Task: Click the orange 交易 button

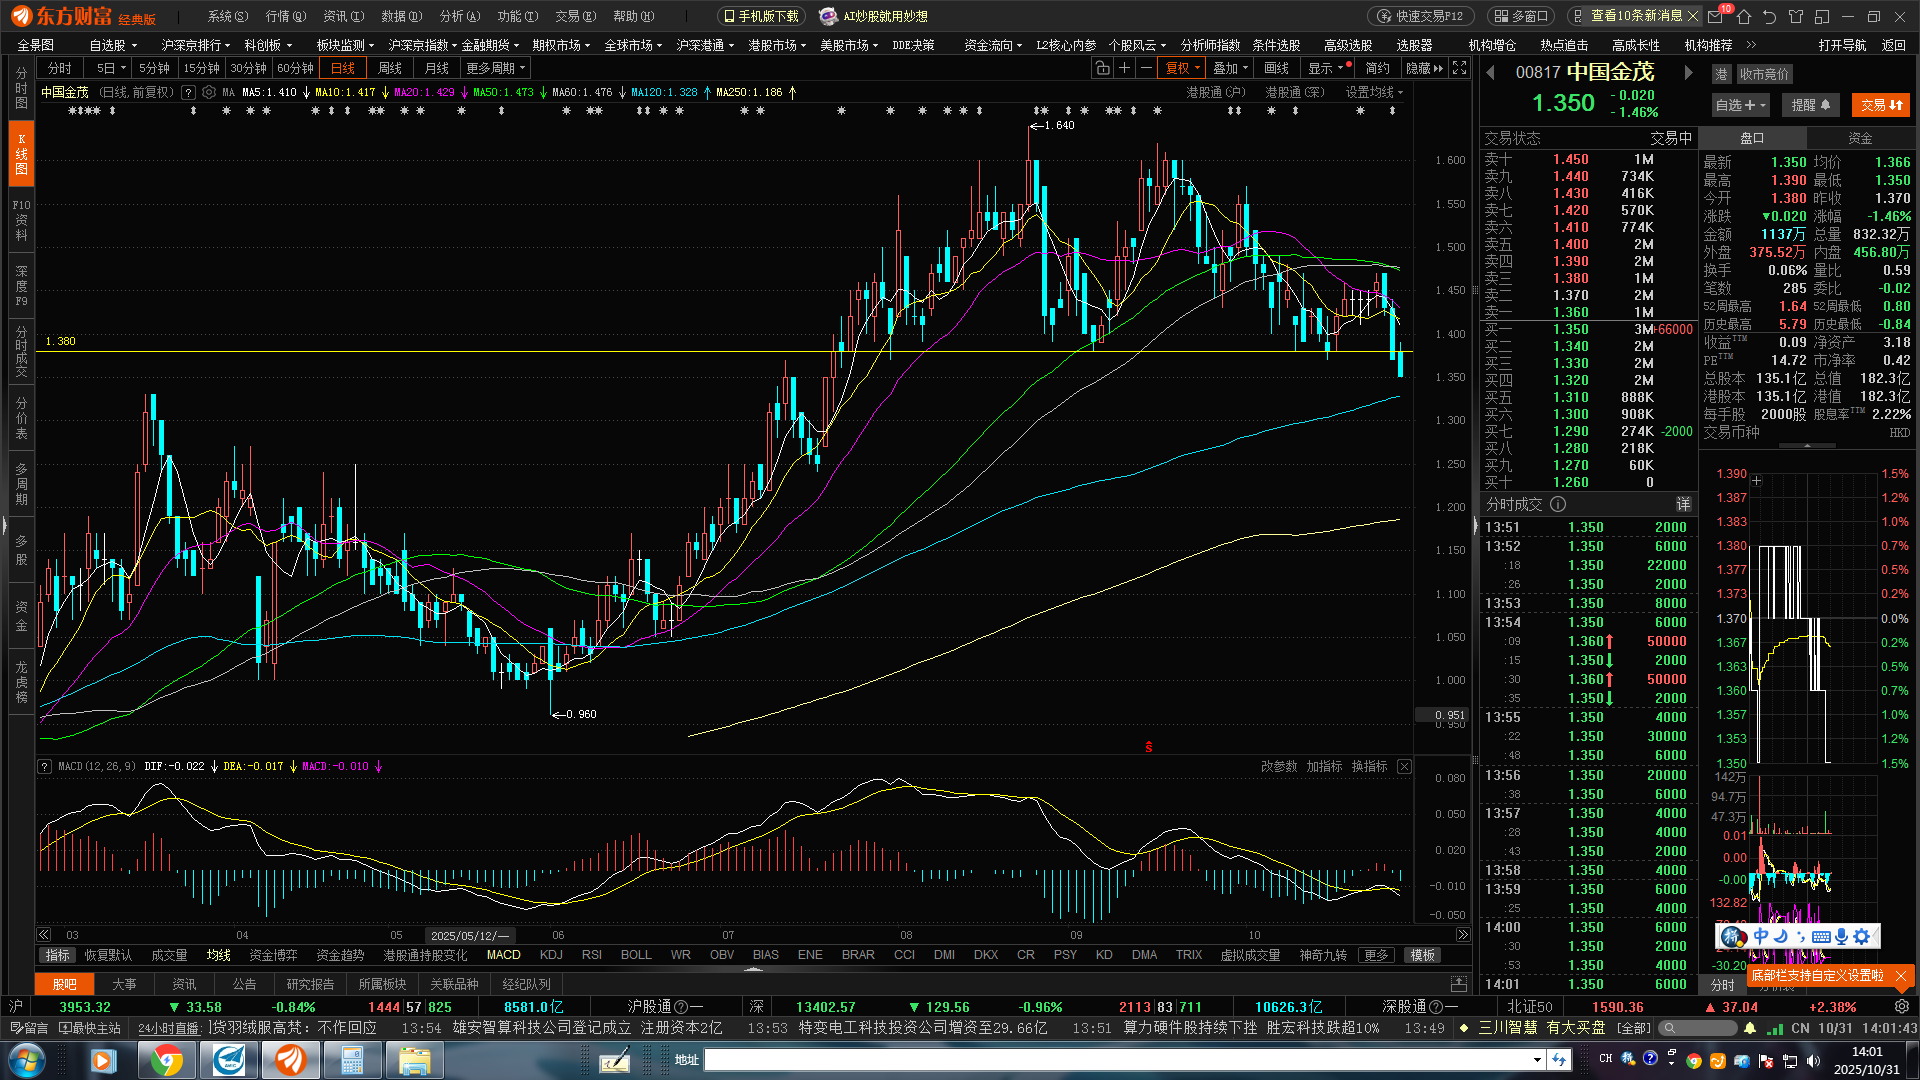Action: click(1880, 105)
